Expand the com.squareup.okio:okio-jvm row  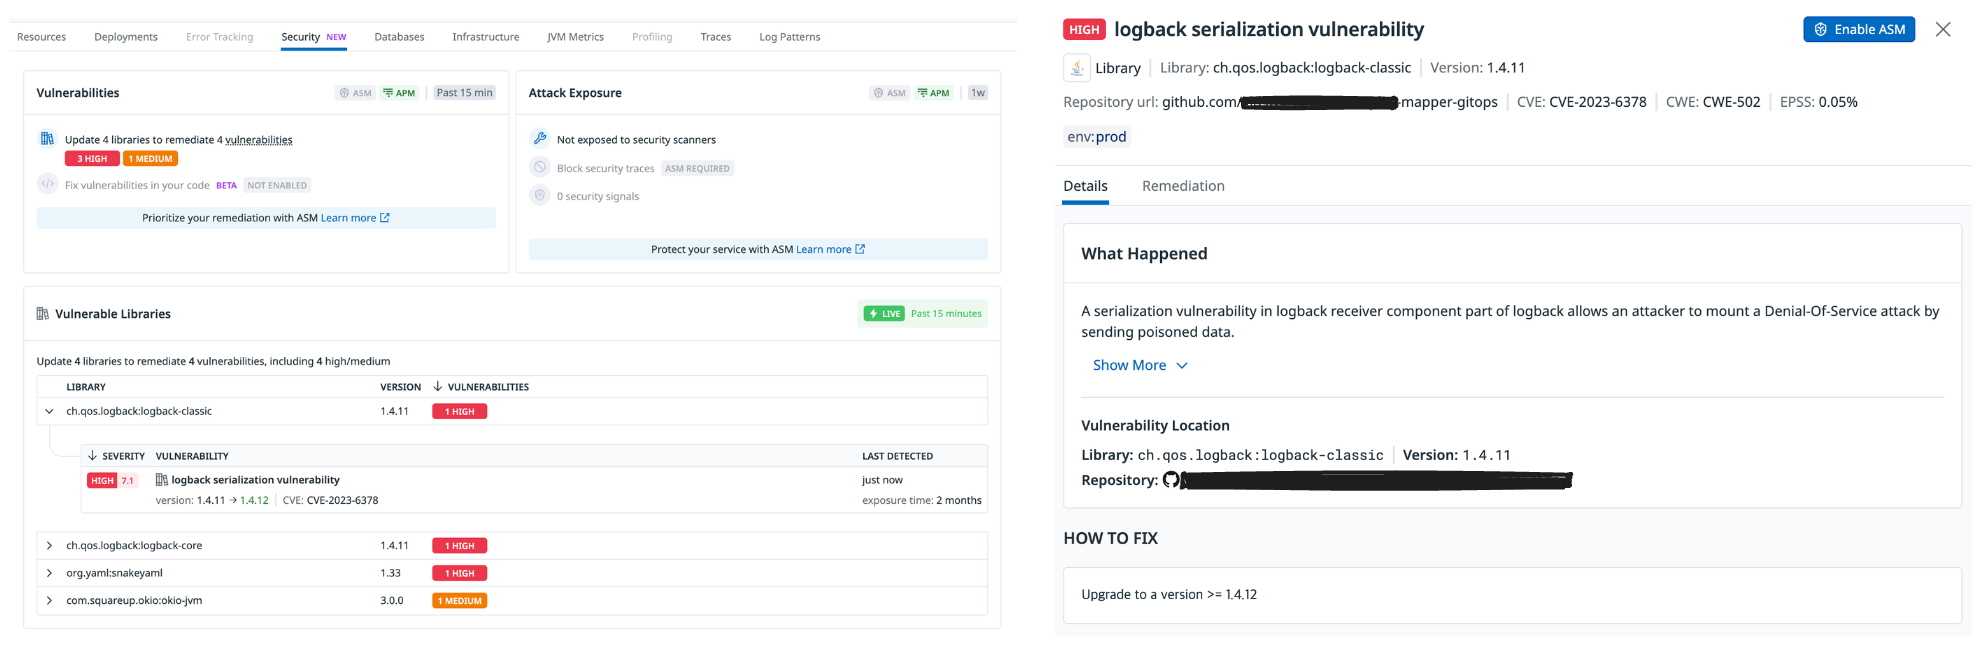[x=49, y=600]
